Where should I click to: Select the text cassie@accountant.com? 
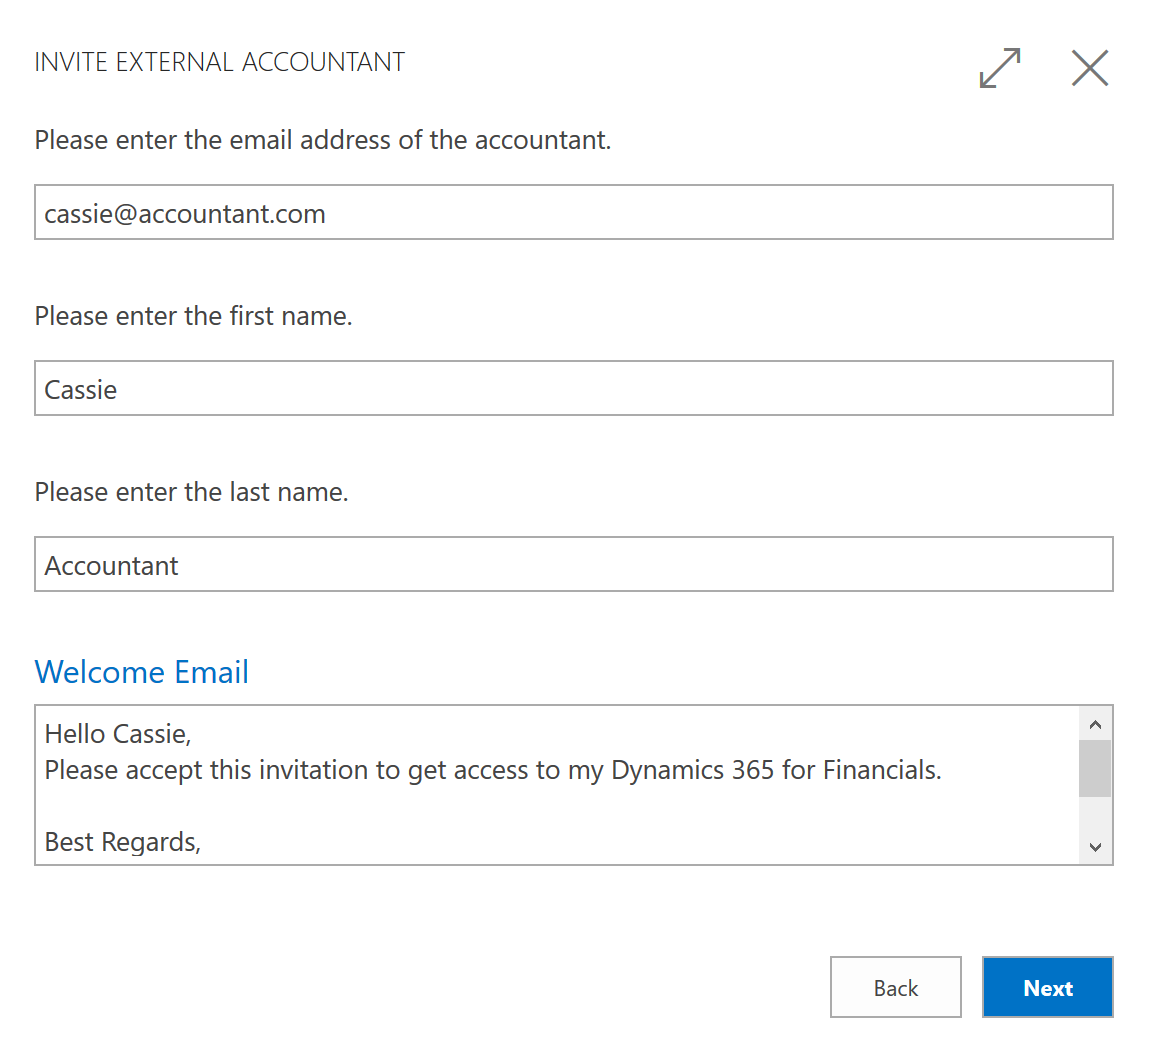[x=184, y=212]
